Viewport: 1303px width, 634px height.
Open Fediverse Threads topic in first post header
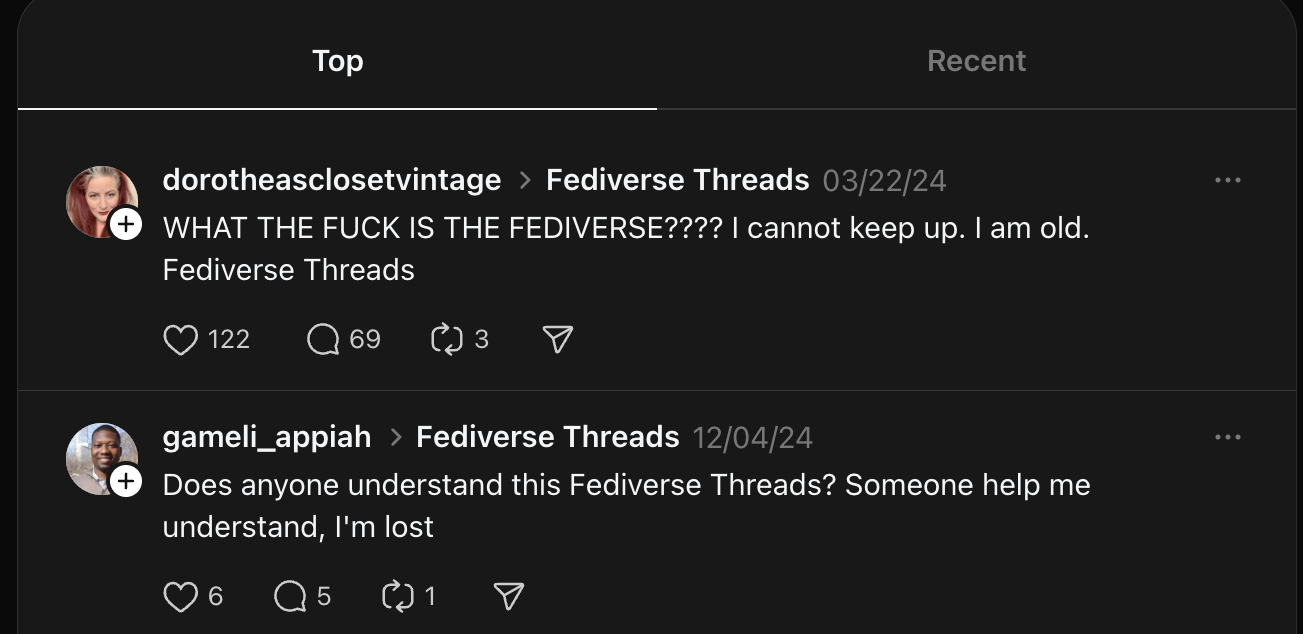click(677, 180)
